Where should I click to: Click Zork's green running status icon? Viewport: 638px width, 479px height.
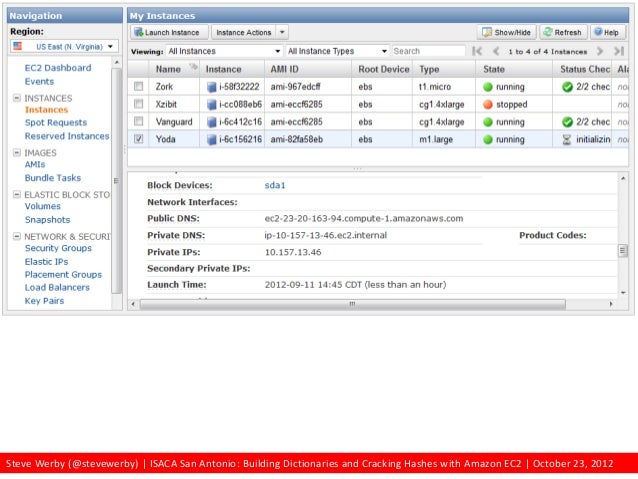[487, 87]
